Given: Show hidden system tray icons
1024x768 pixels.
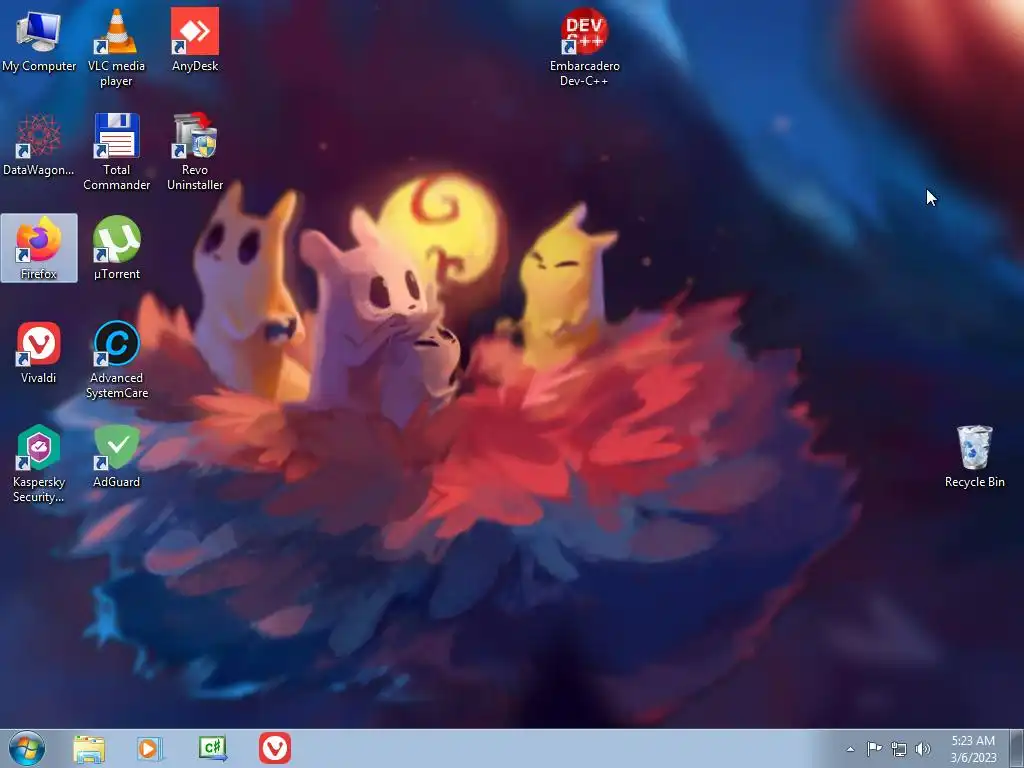Looking at the screenshot, I should (850, 749).
